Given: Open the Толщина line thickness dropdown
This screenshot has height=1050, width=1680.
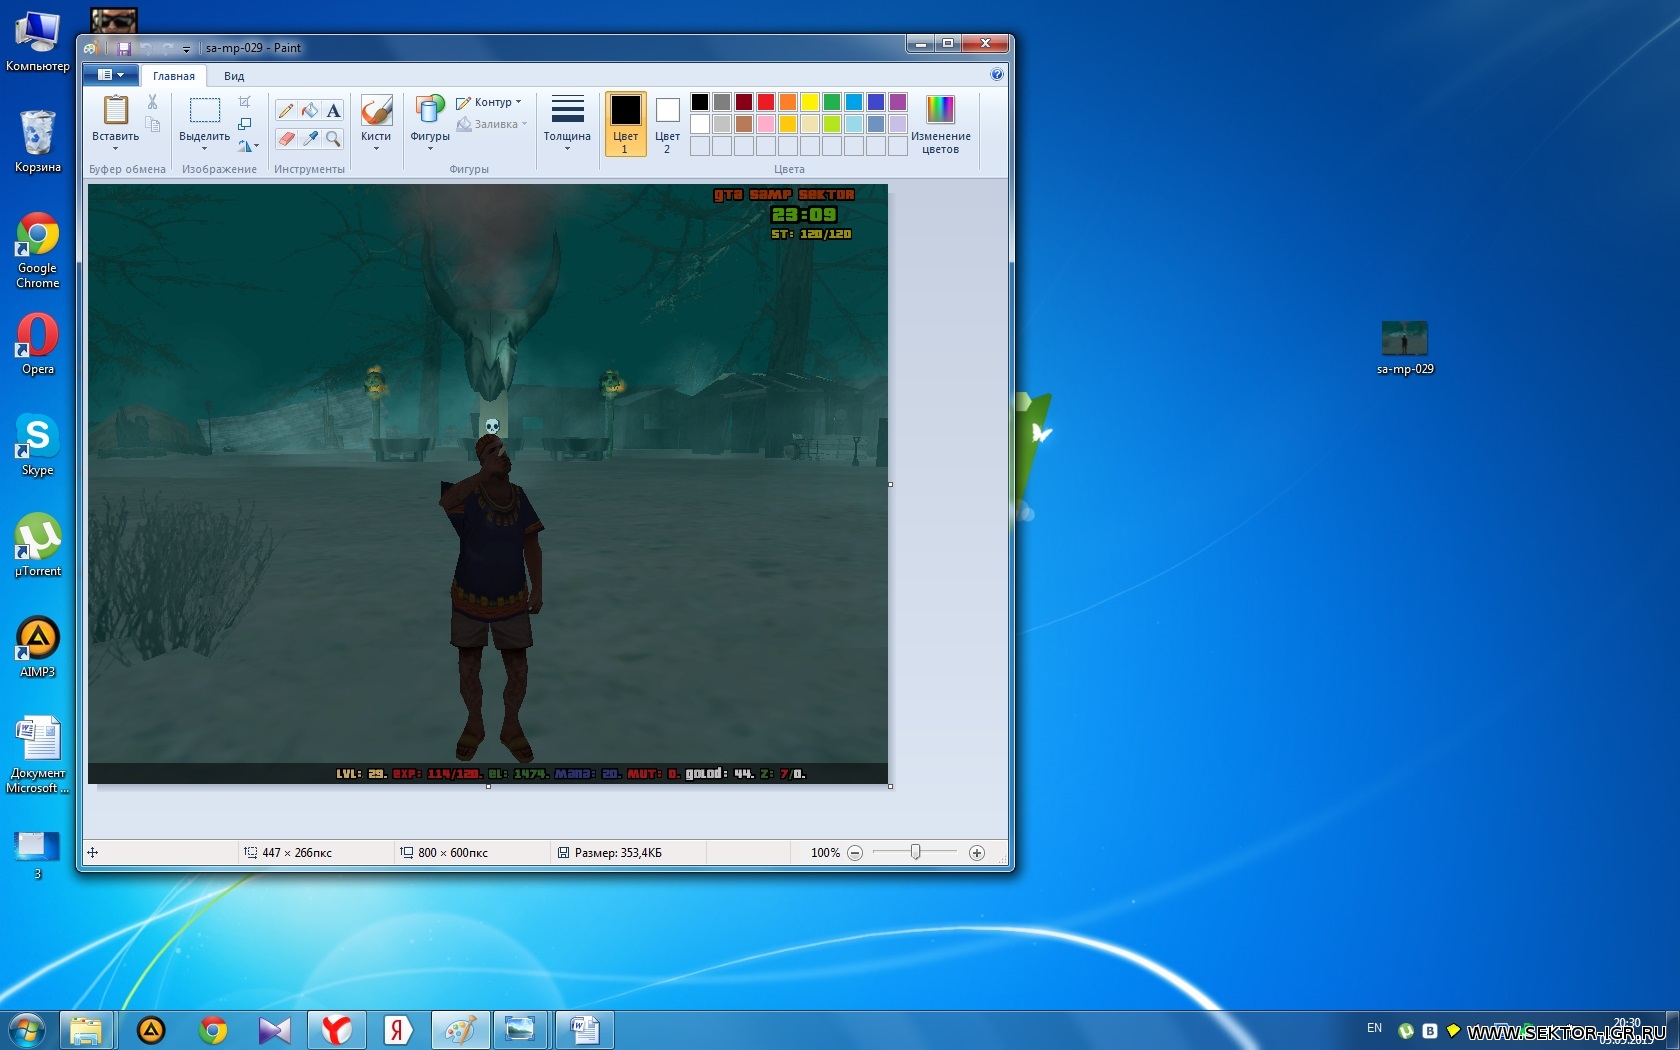Looking at the screenshot, I should point(567,124).
